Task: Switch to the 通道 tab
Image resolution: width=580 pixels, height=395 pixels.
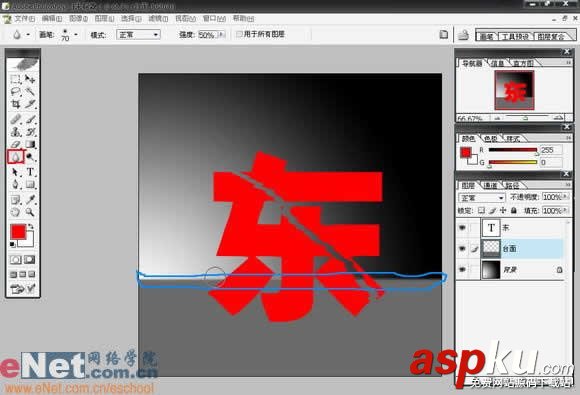Action: pos(491,185)
